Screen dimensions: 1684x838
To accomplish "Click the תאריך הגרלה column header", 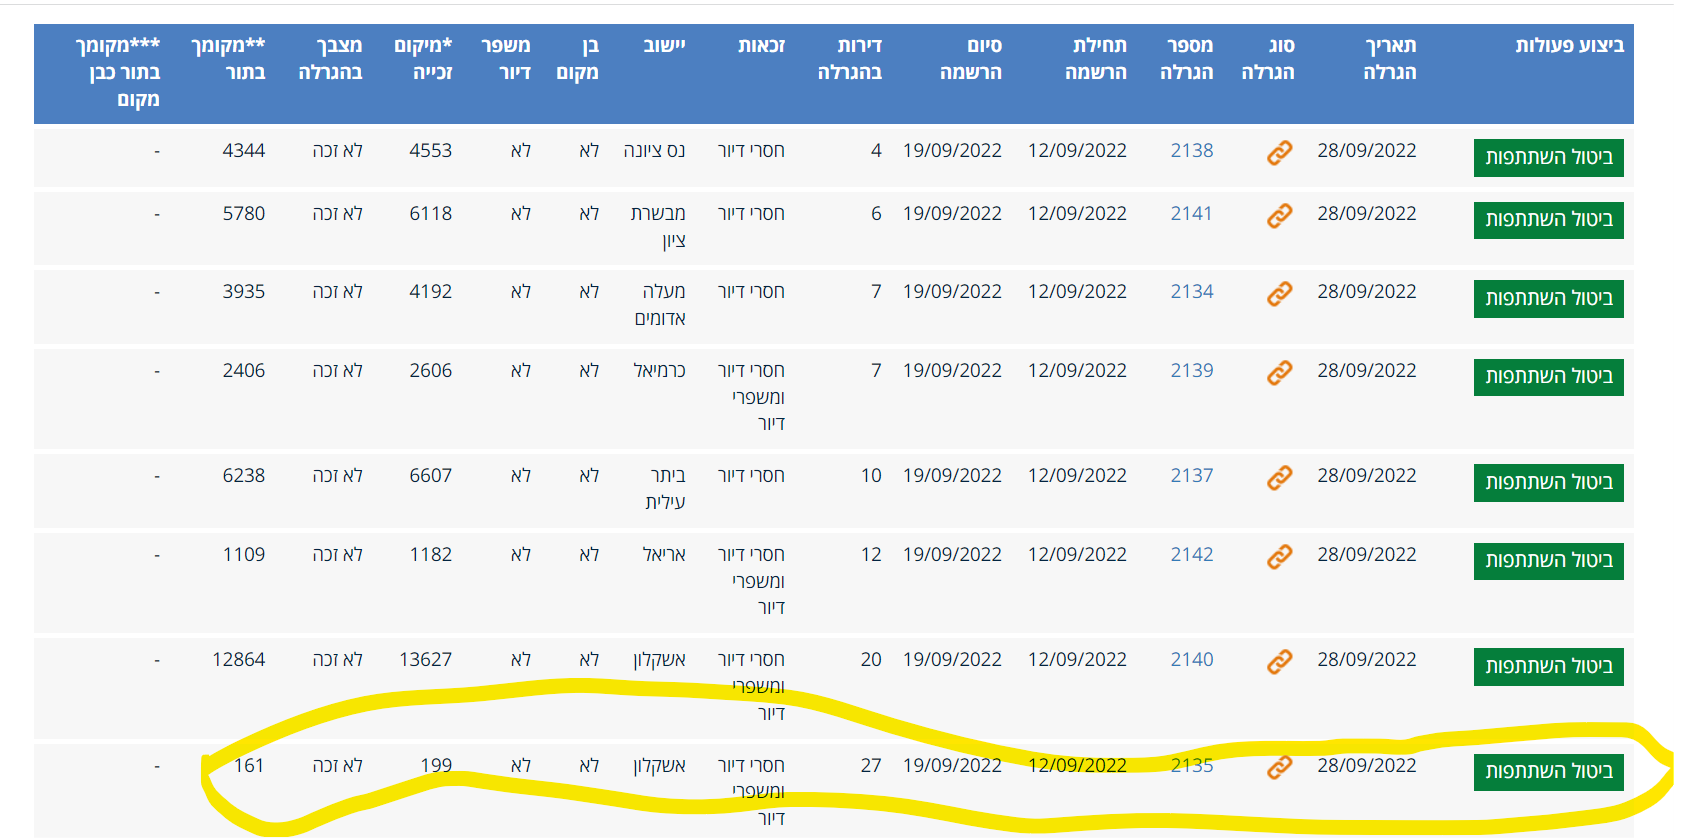I will click(1389, 59).
